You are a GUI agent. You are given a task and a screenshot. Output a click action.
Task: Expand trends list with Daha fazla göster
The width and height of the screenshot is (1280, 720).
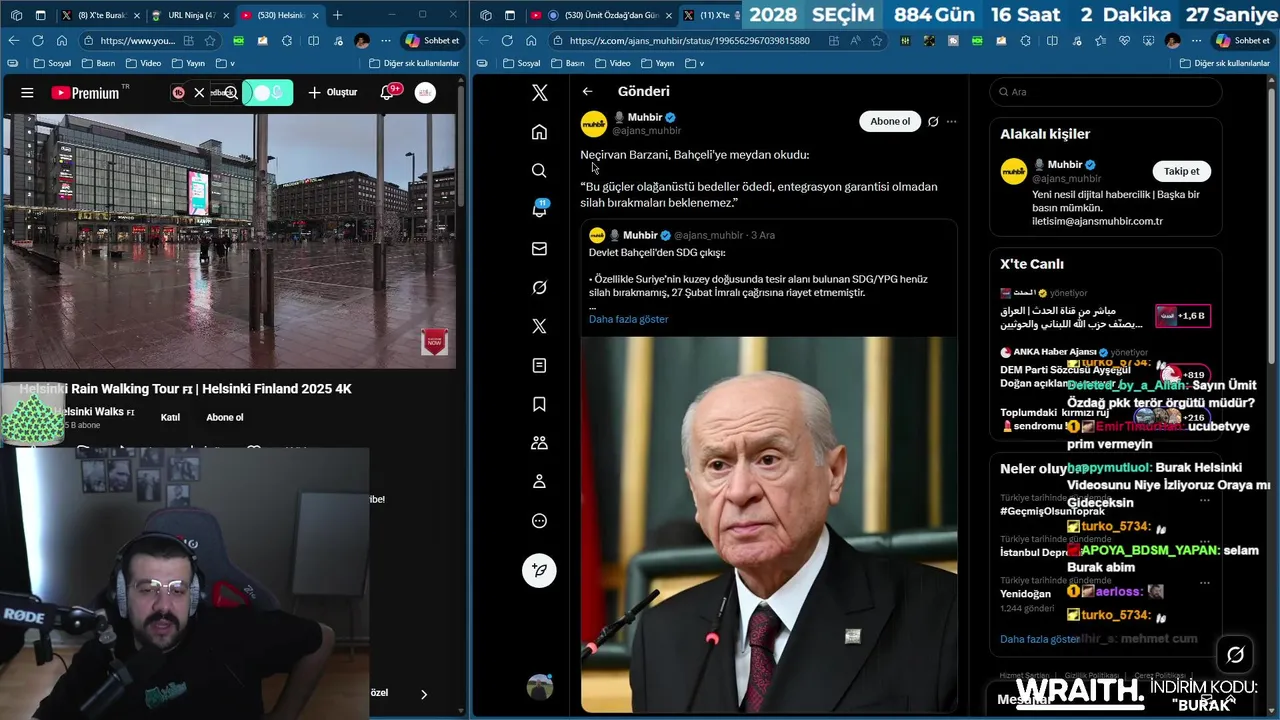pos(1040,639)
